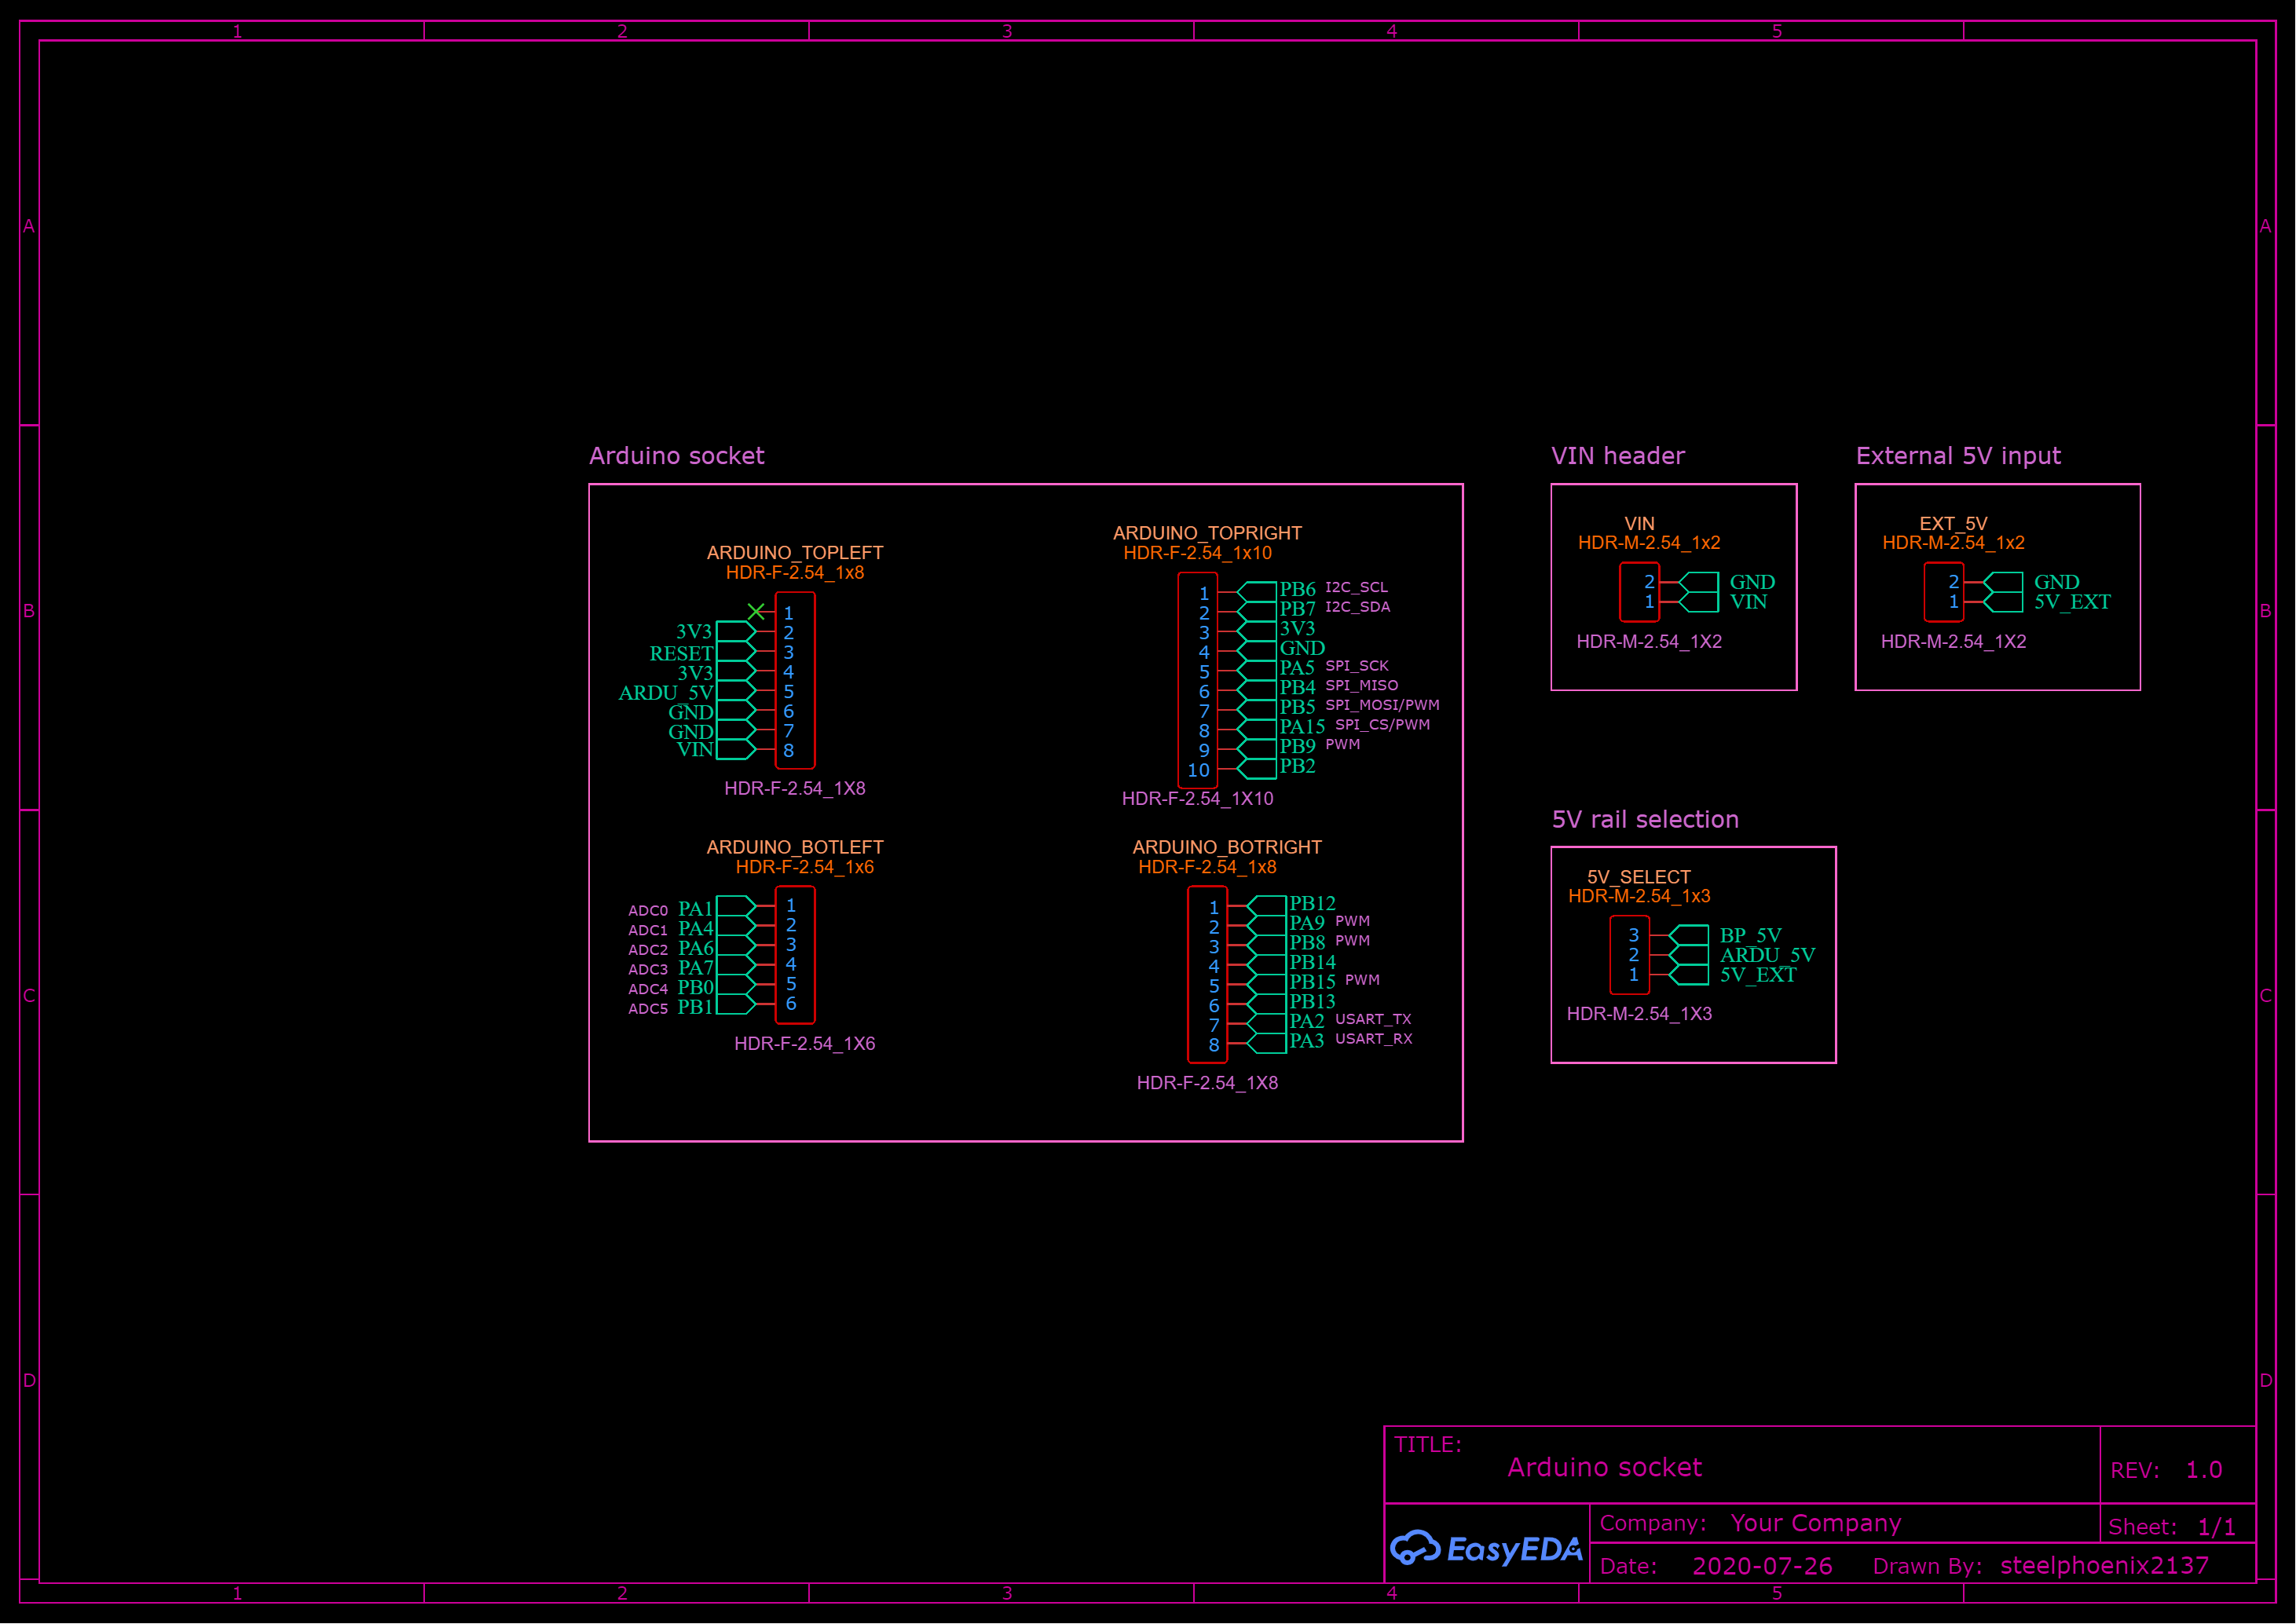Click the I2C_SDA annotation text
Image resolution: width=2296 pixels, height=1624 pixels.
[1357, 607]
